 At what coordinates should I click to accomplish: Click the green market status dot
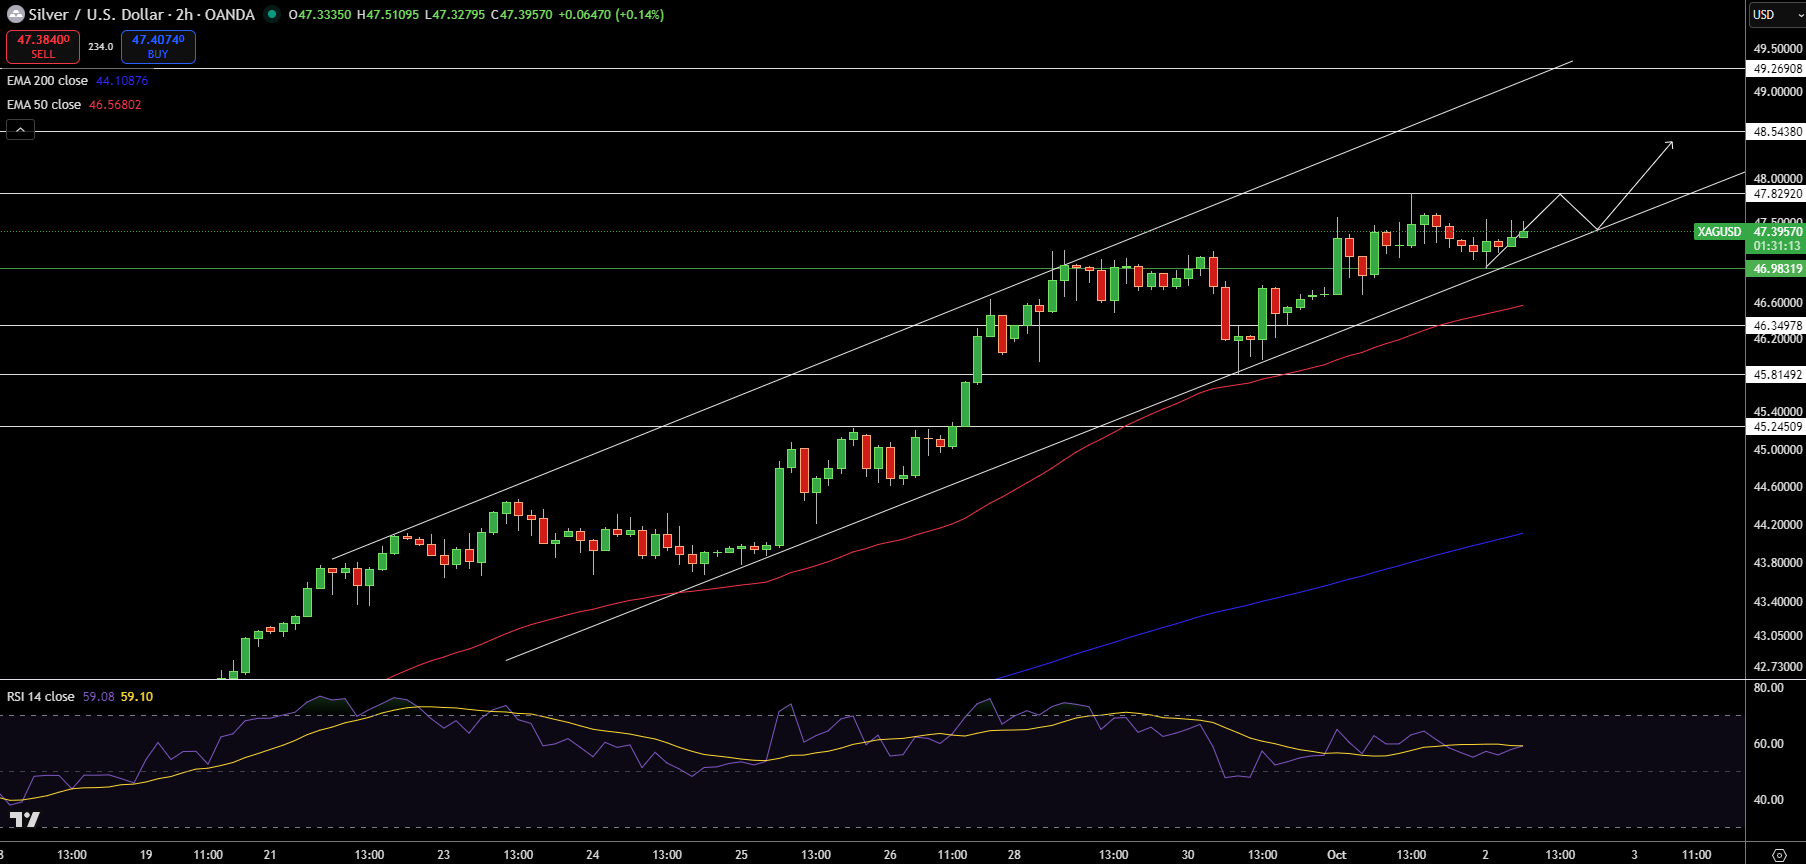271,14
